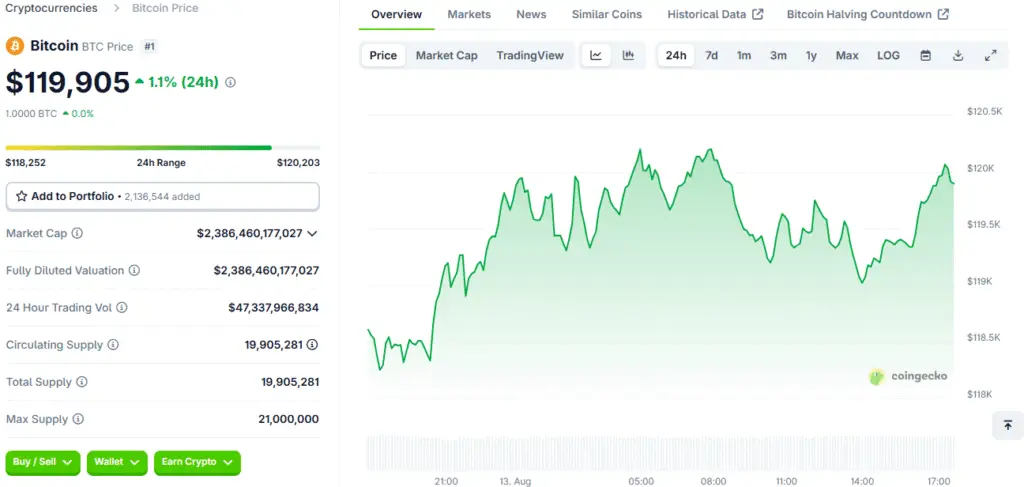Image resolution: width=1024 pixels, height=487 pixels.
Task: Click the $47,337,966,834 trading volume value
Action: 274,307
